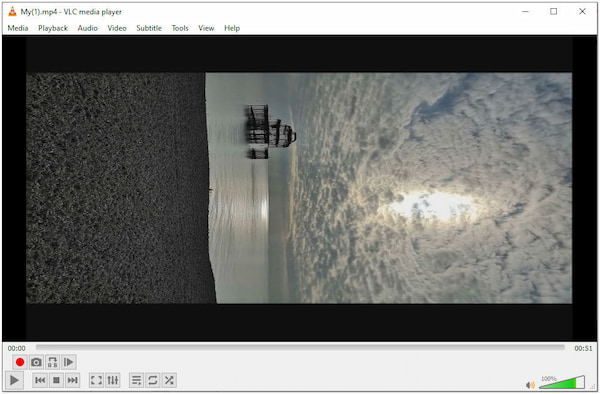
Task: Stop playback
Action: click(x=56, y=380)
